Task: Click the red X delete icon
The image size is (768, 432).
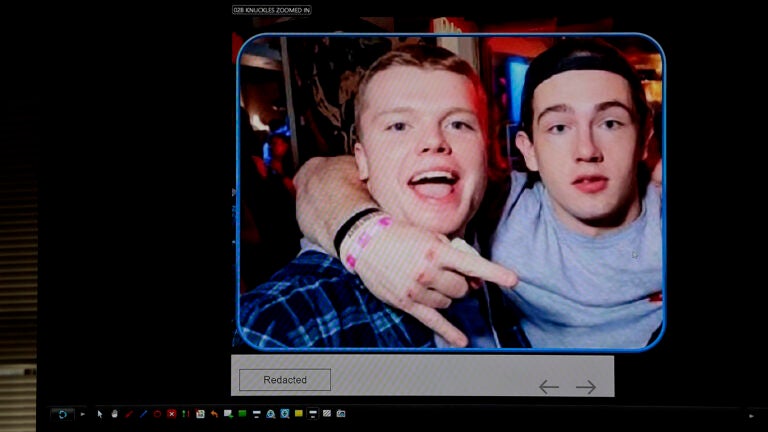Action: tap(172, 414)
